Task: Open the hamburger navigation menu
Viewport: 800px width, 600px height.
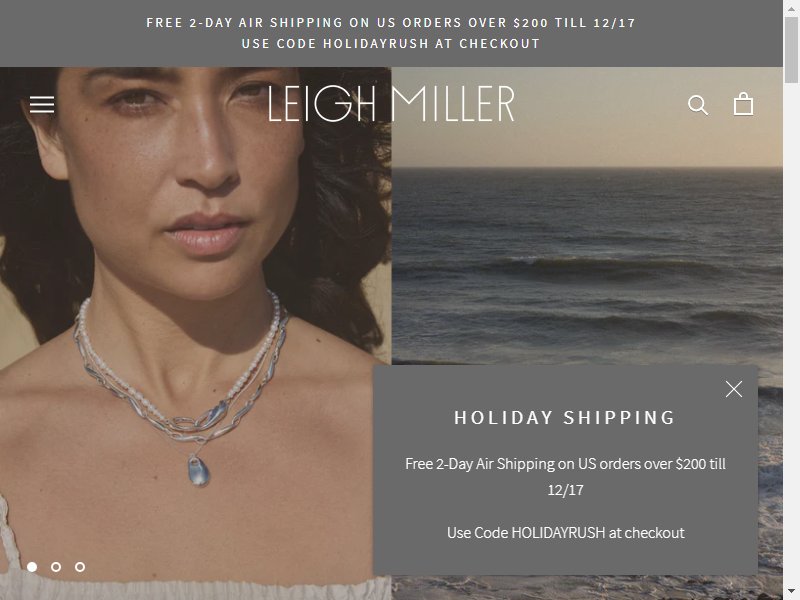Action: [42, 105]
